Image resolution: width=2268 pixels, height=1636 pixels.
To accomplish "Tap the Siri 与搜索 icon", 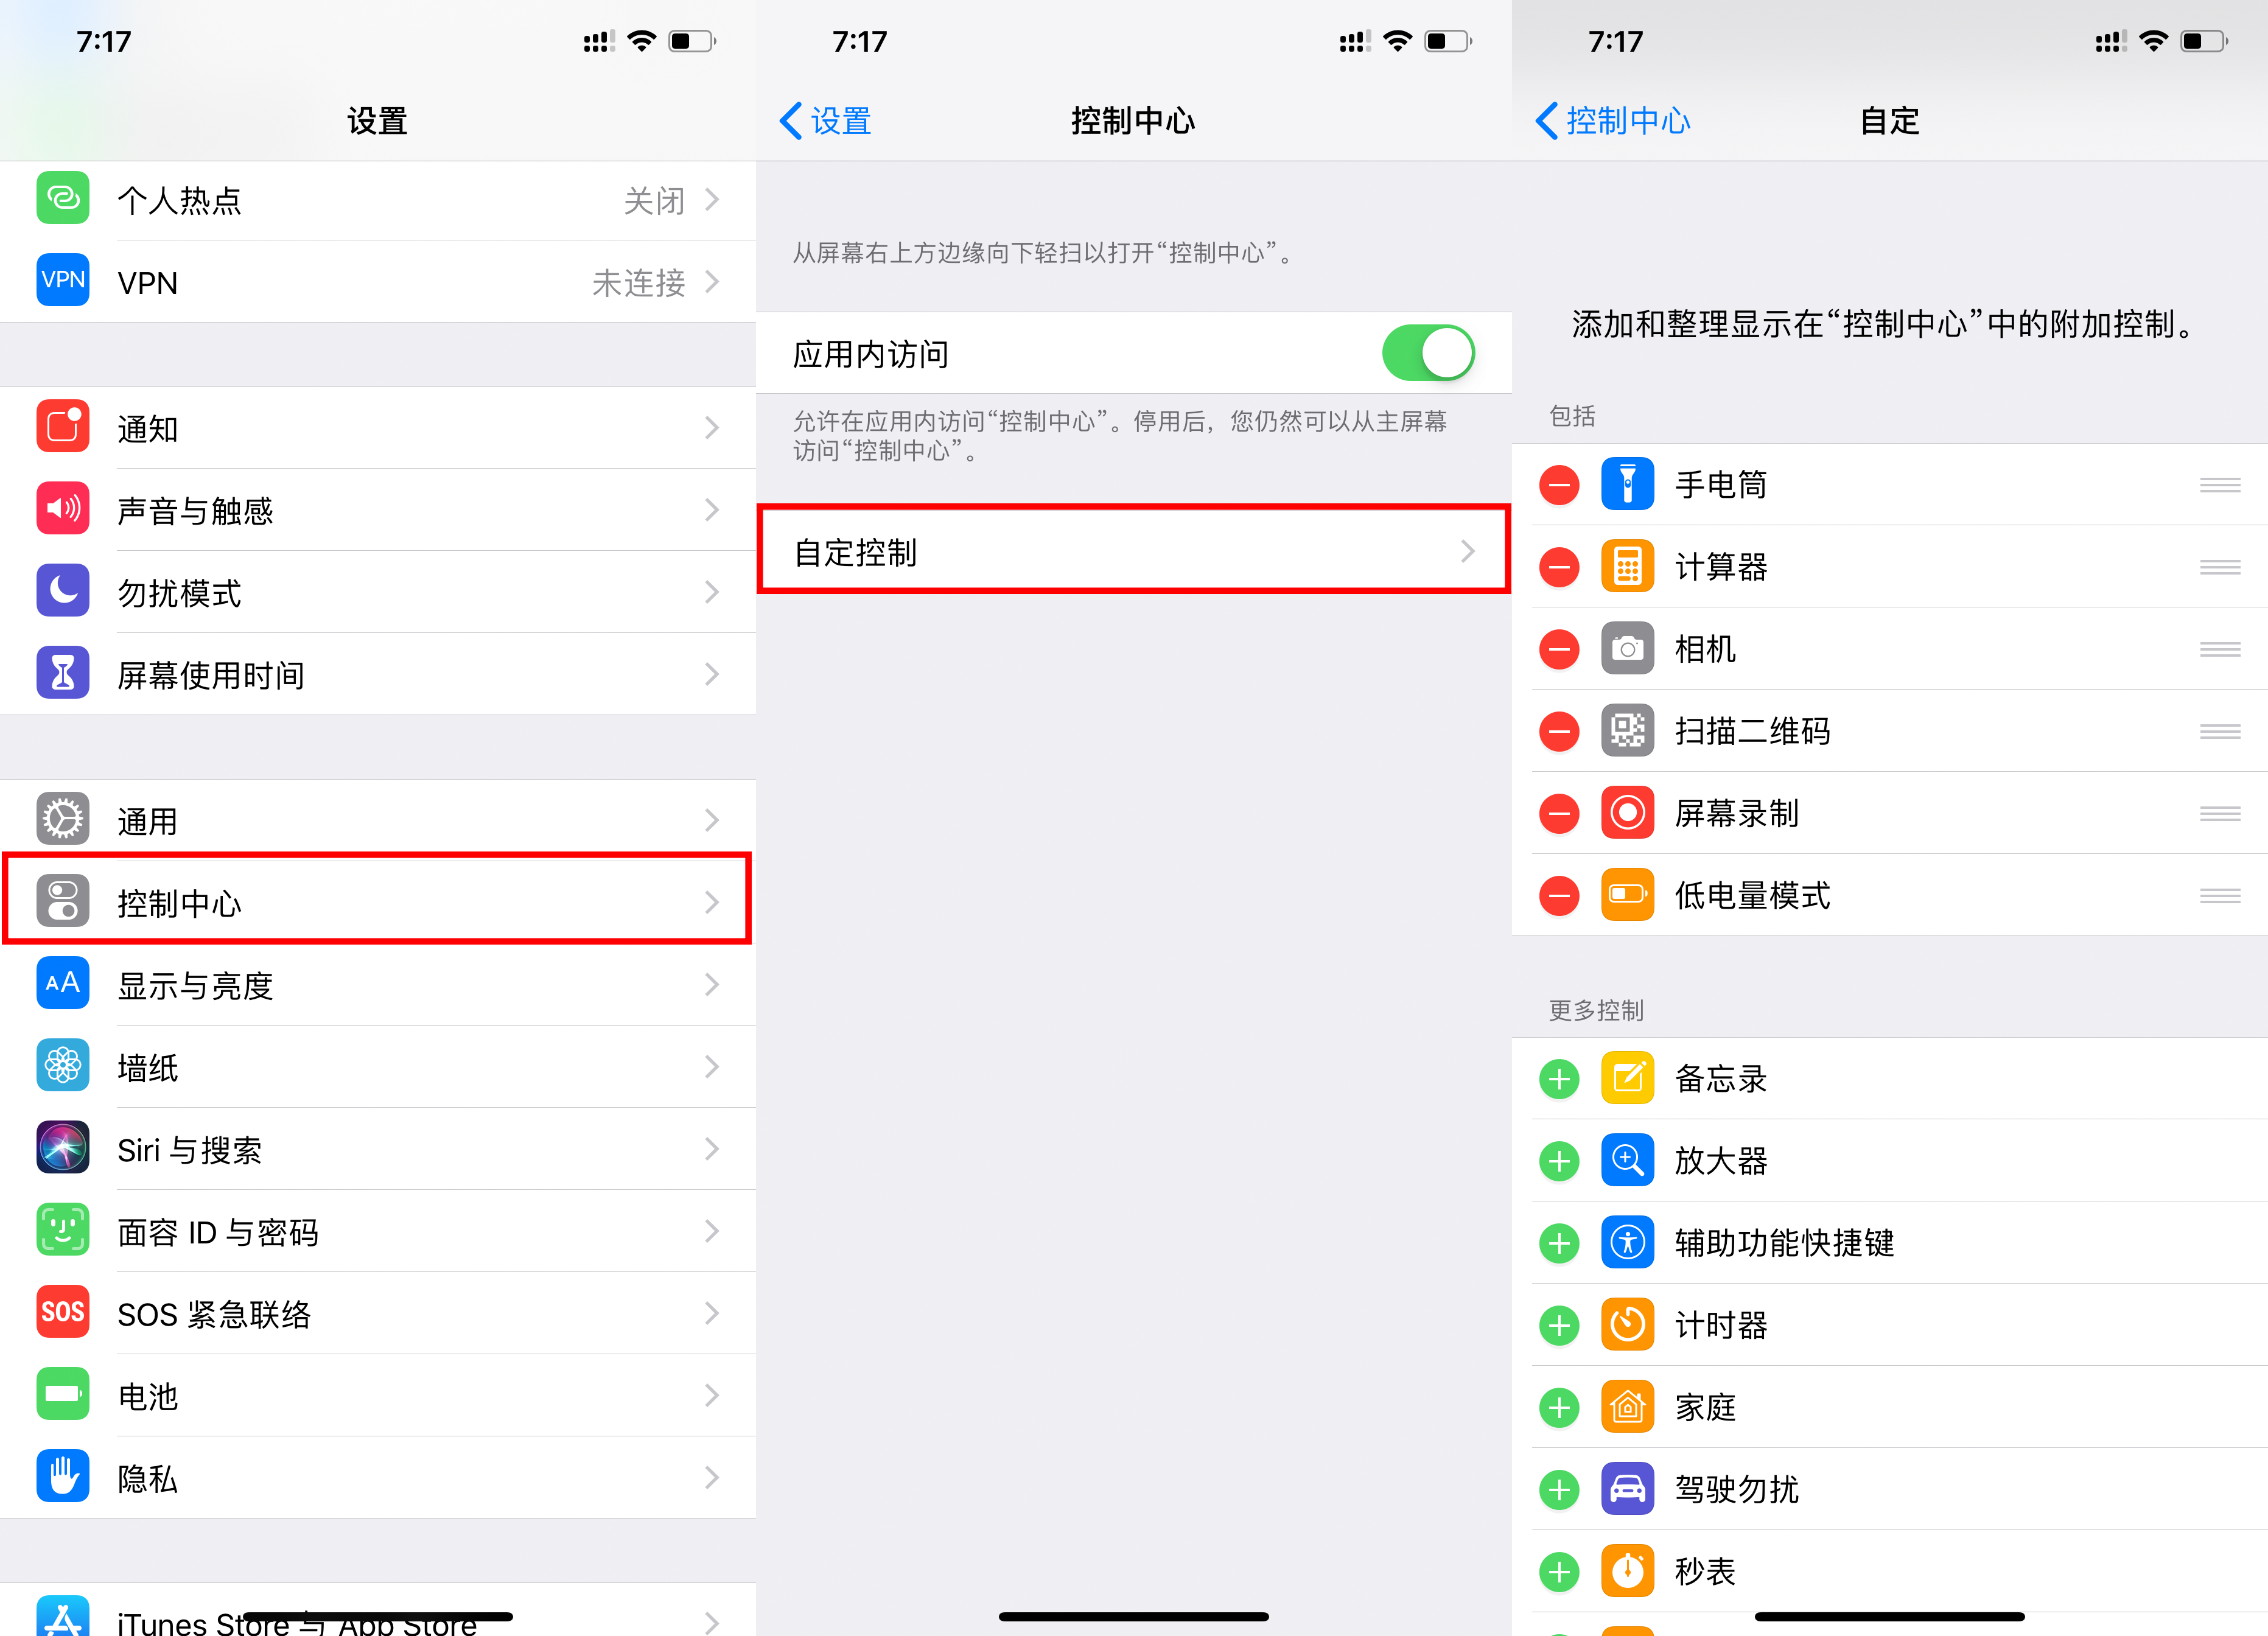I will coord(63,1149).
